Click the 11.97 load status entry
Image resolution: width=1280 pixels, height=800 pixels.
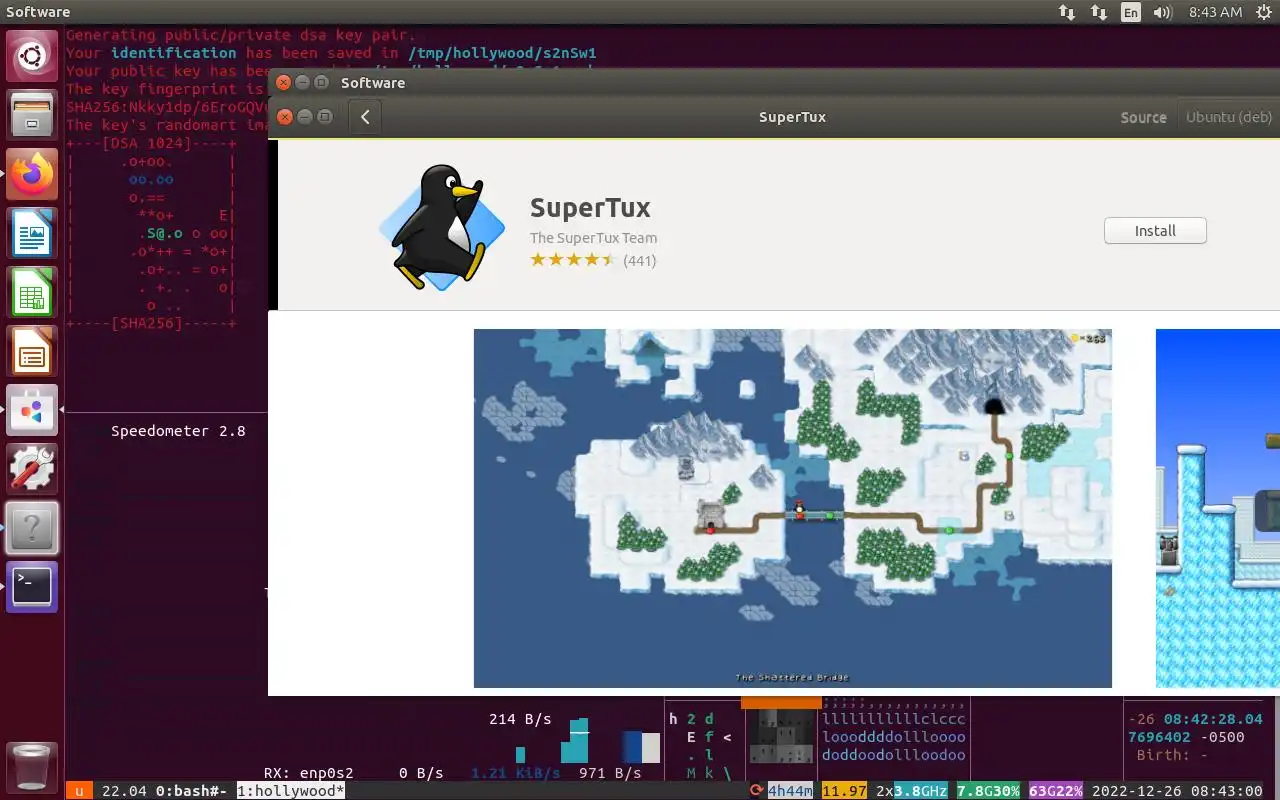click(844, 791)
